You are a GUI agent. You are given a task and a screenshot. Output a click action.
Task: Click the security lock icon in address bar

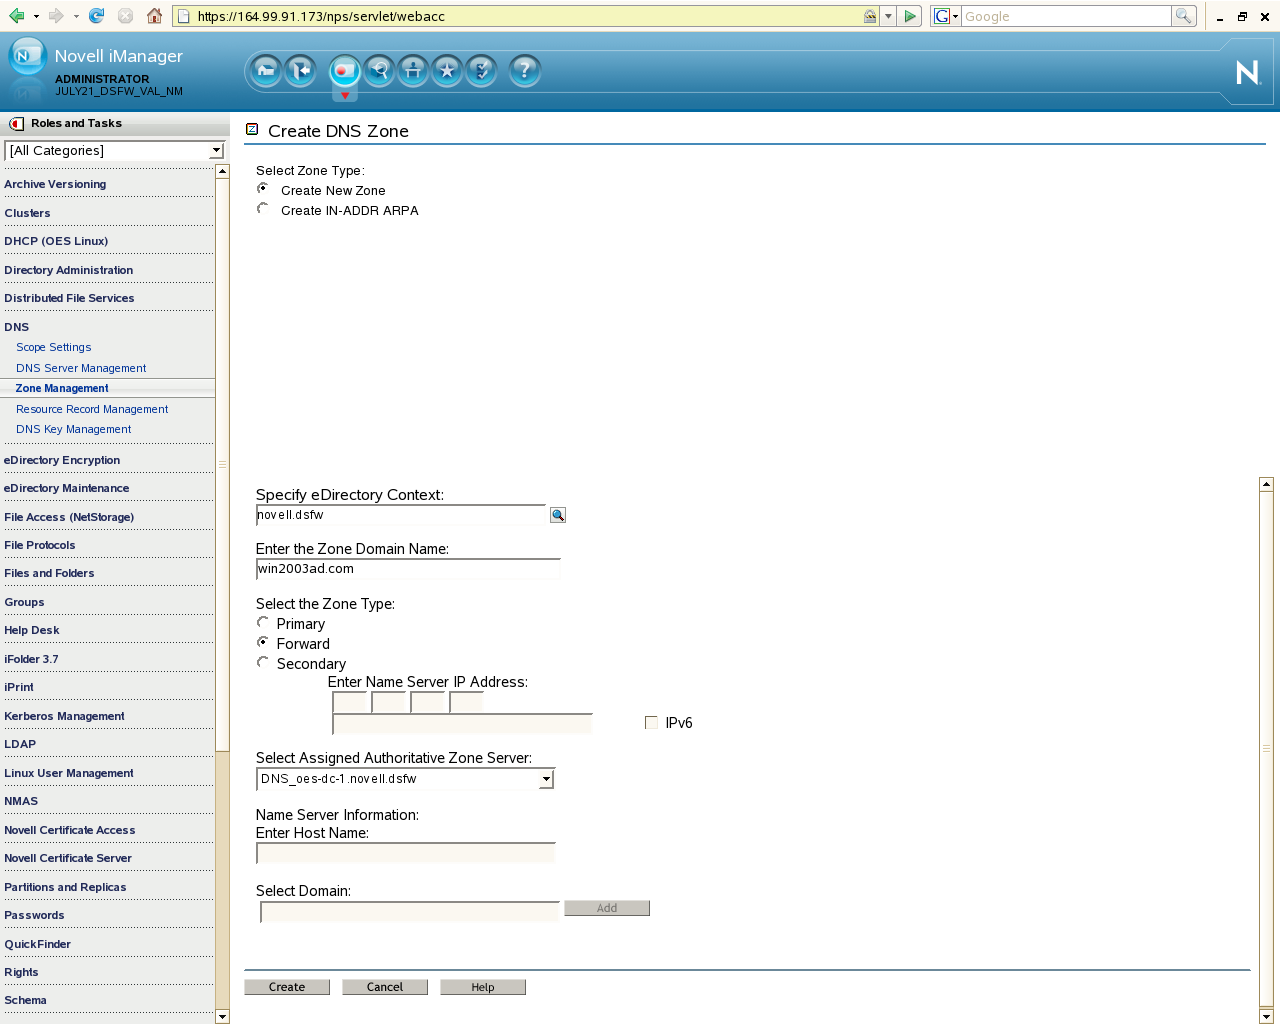[870, 16]
